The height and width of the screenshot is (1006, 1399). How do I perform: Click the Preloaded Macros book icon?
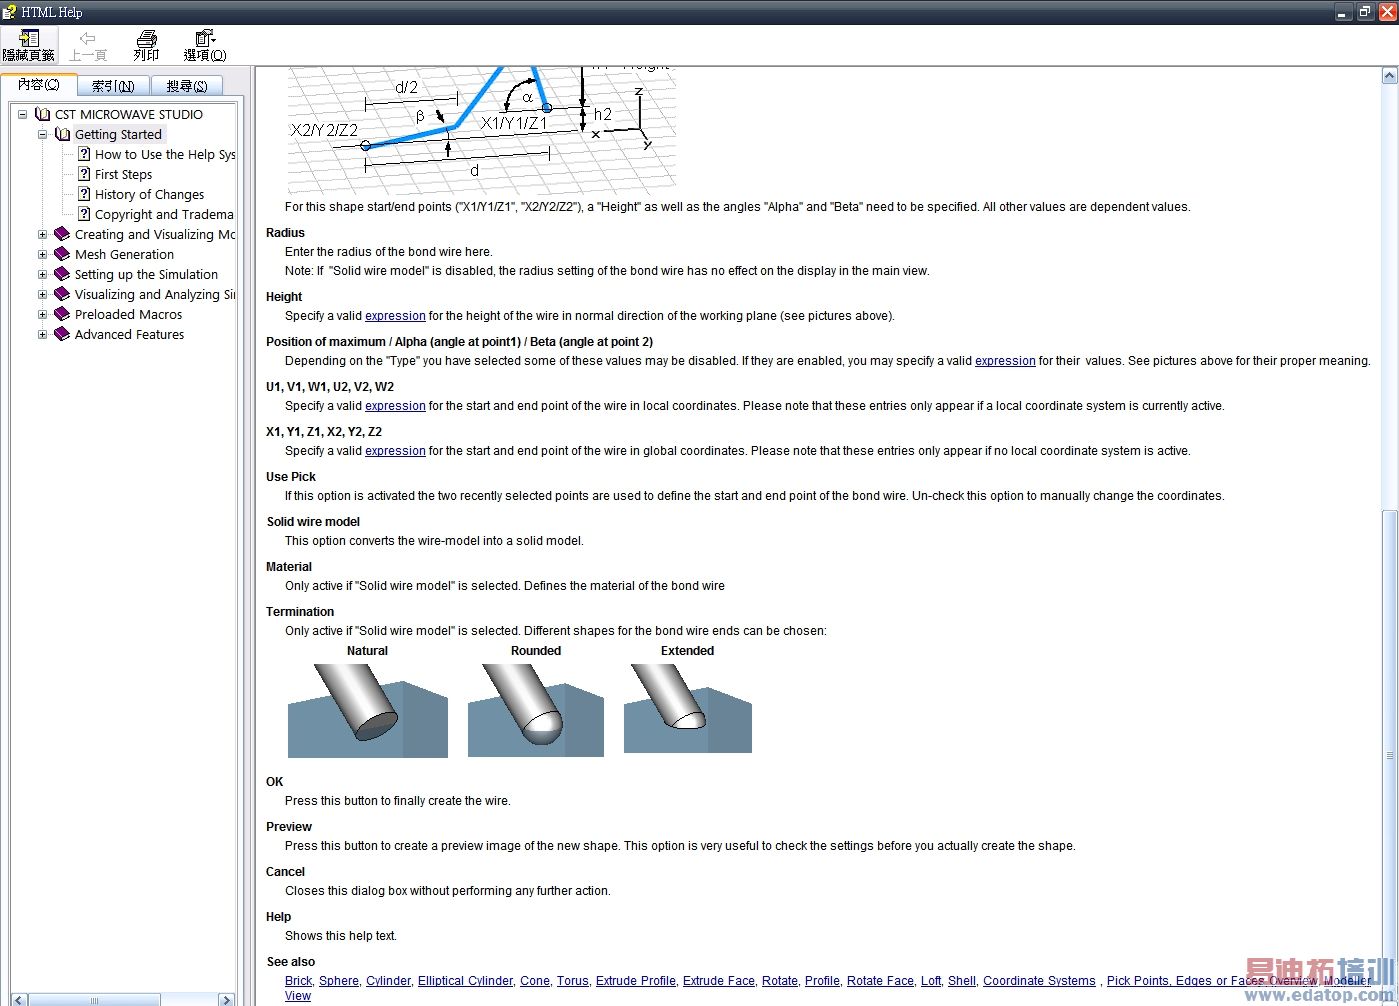pos(62,314)
